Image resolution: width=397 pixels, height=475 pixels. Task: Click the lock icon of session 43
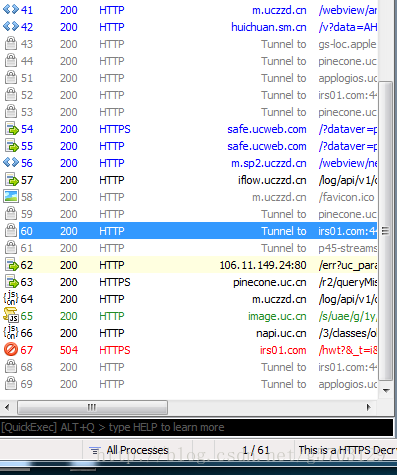11,44
